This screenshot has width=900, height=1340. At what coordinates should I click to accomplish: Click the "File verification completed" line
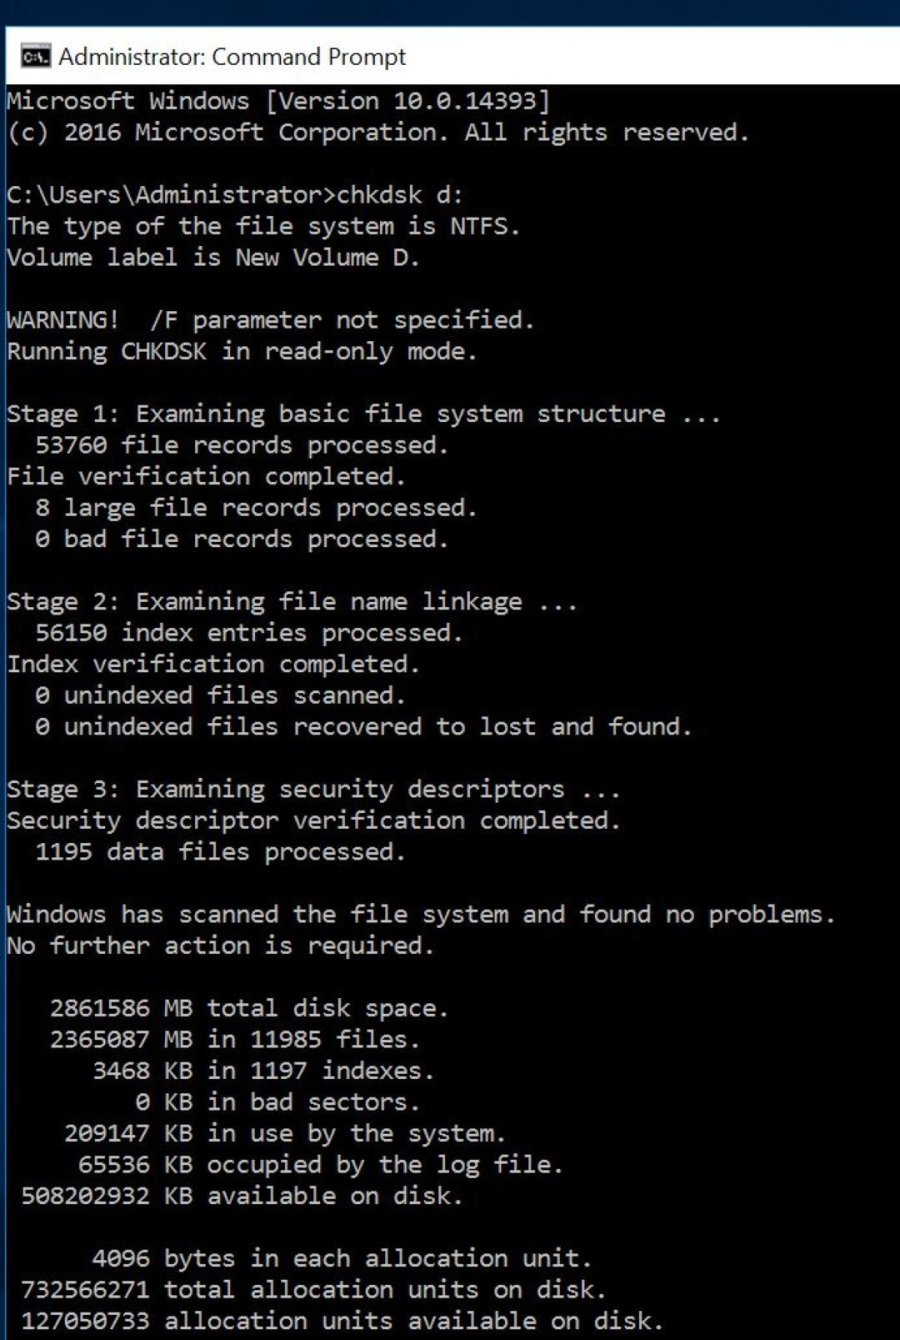(206, 476)
